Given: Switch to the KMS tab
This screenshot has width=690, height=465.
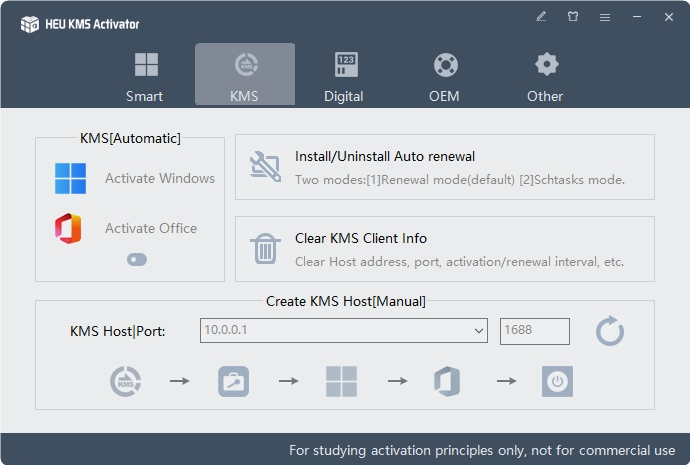Looking at the screenshot, I should pos(245,75).
